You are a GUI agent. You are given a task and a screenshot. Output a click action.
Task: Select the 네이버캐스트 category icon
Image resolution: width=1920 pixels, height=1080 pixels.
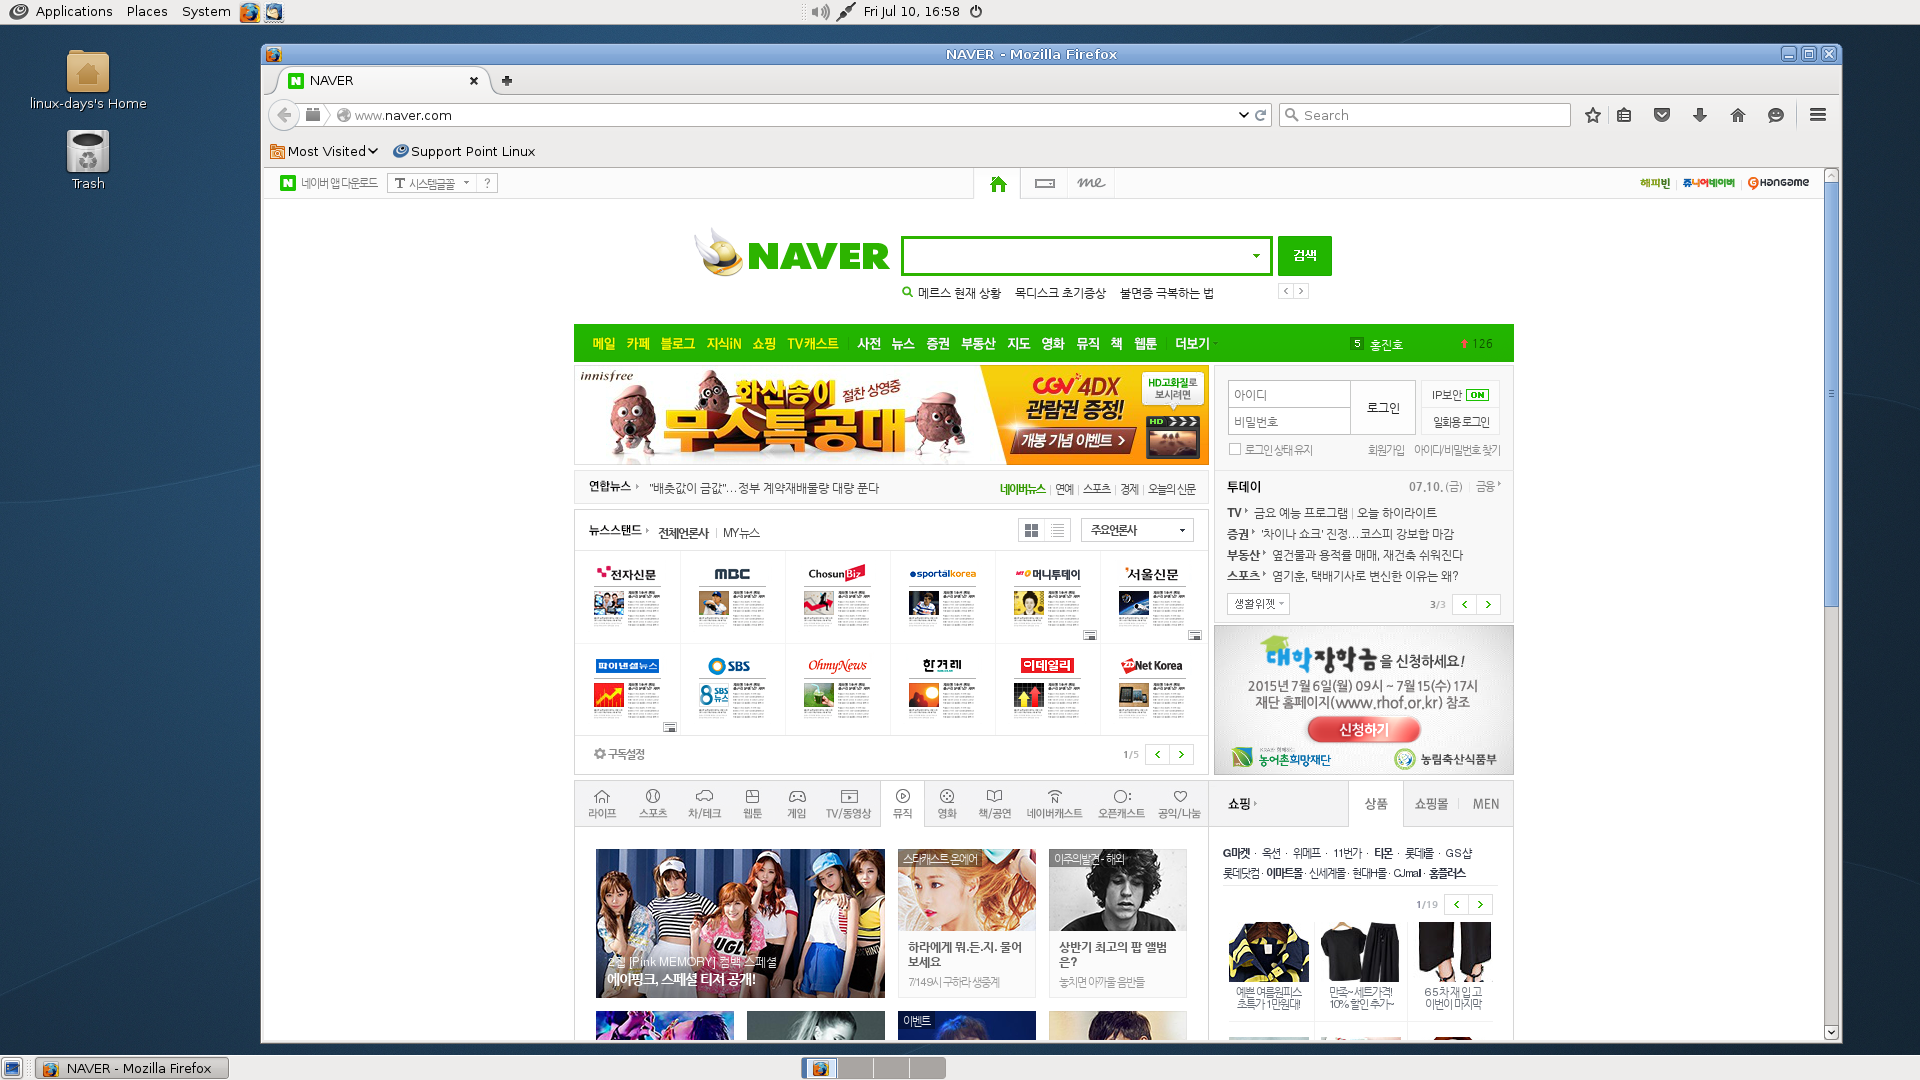[x=1054, y=803]
